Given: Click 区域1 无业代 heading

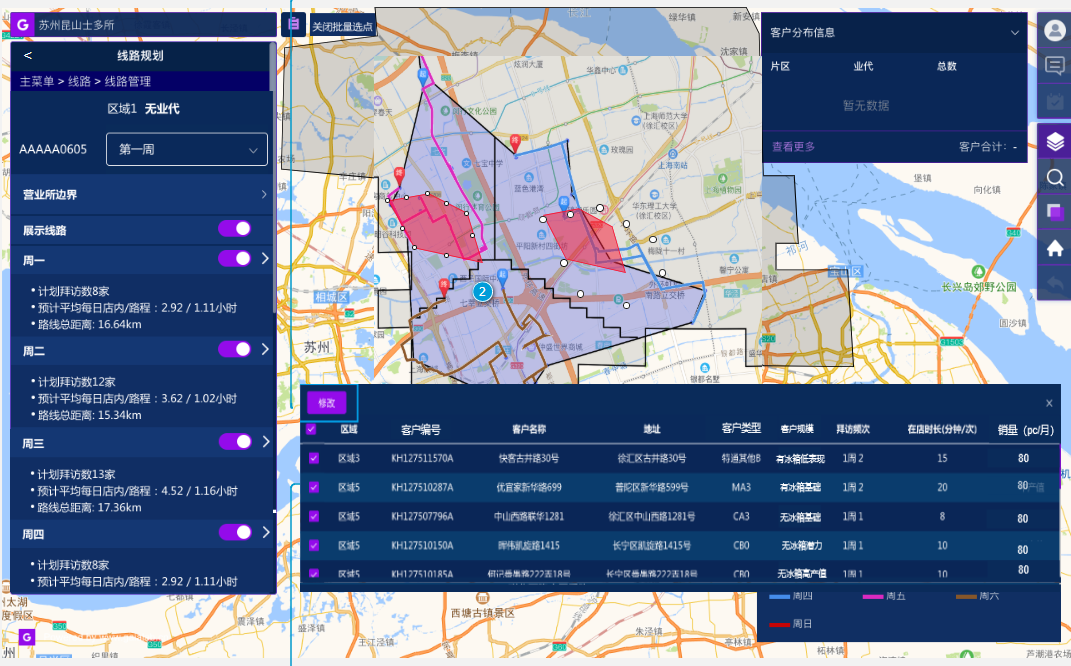Looking at the screenshot, I should point(143,109).
